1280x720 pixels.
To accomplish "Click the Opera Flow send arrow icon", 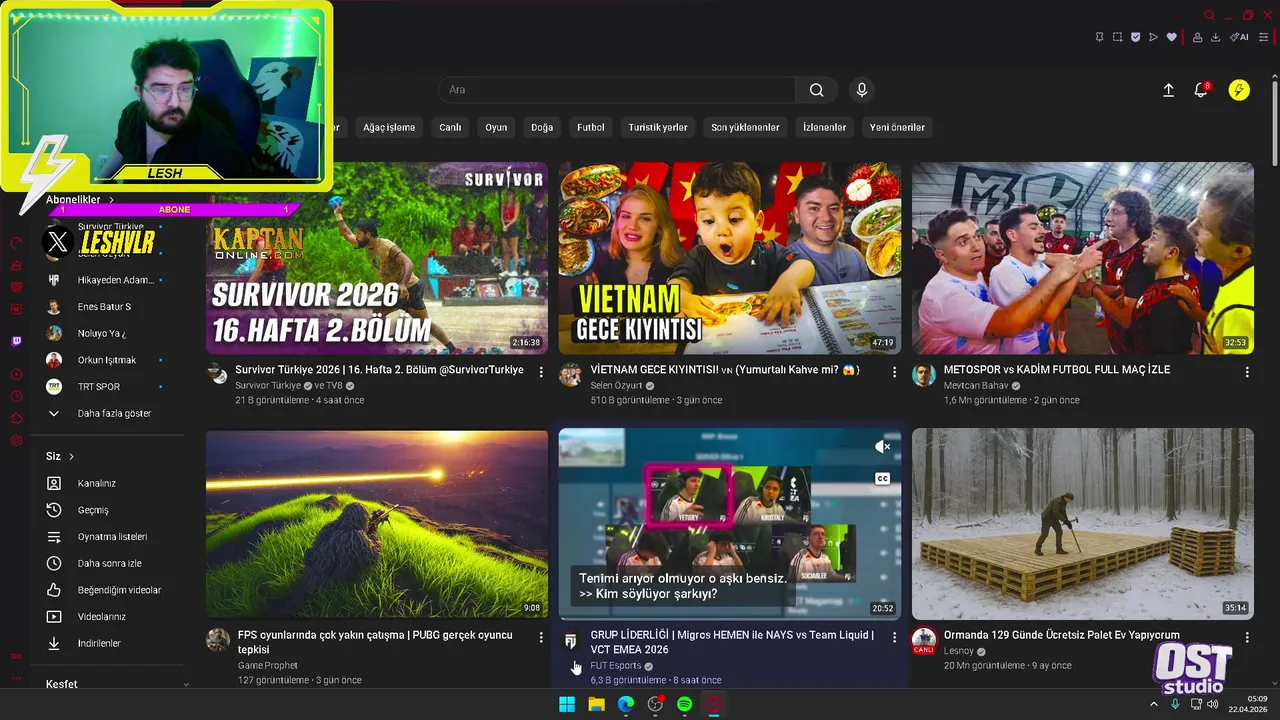I will point(1153,37).
